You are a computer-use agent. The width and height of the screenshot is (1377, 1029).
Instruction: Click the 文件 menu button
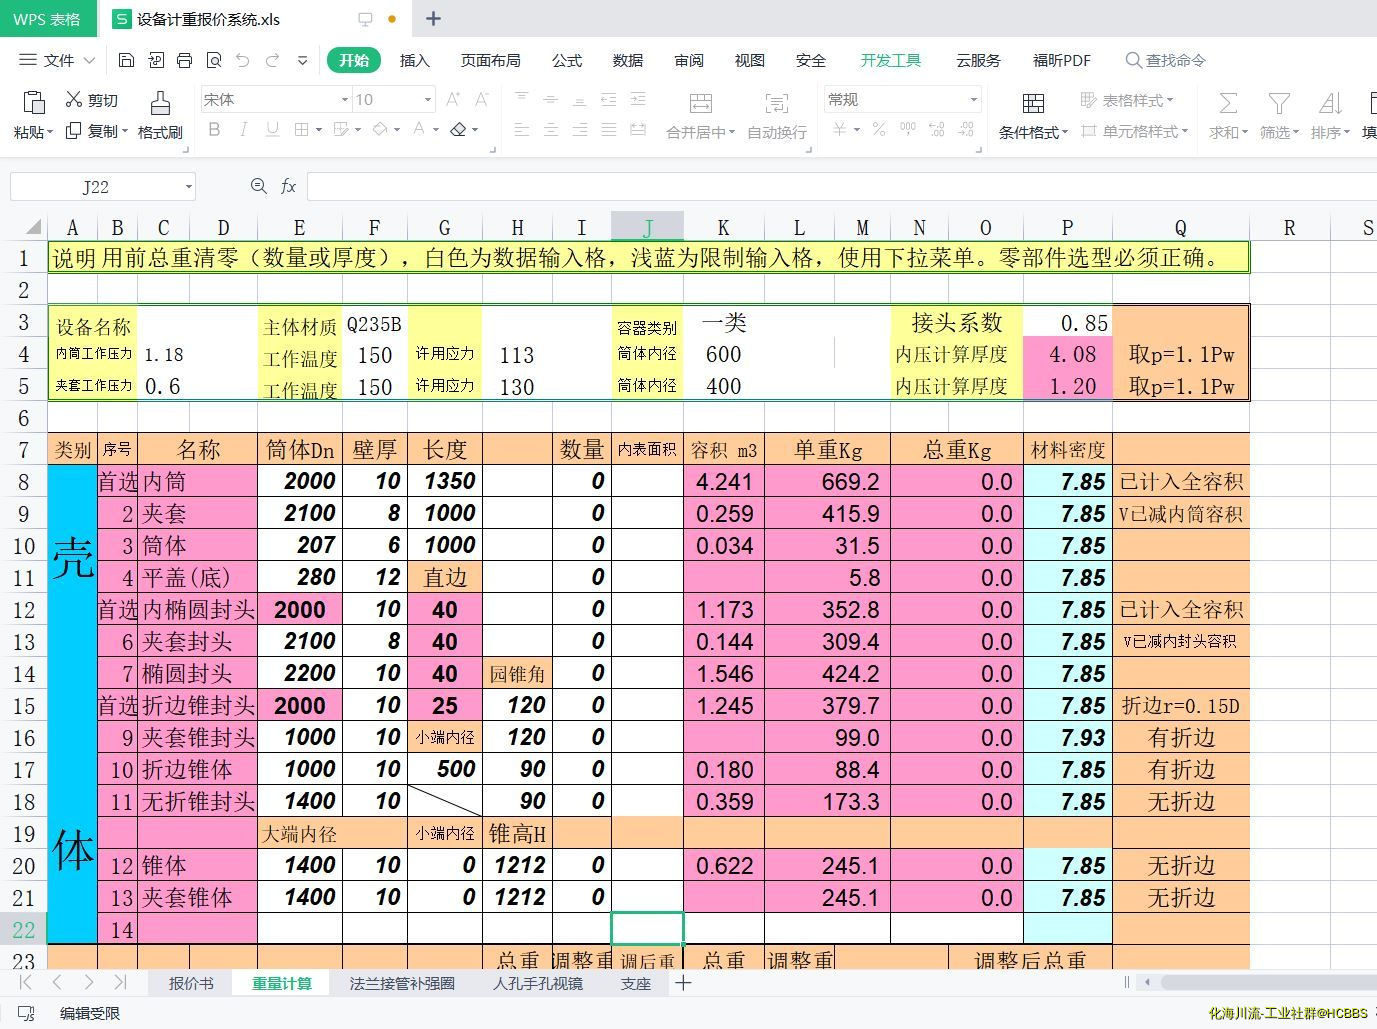pos(58,61)
